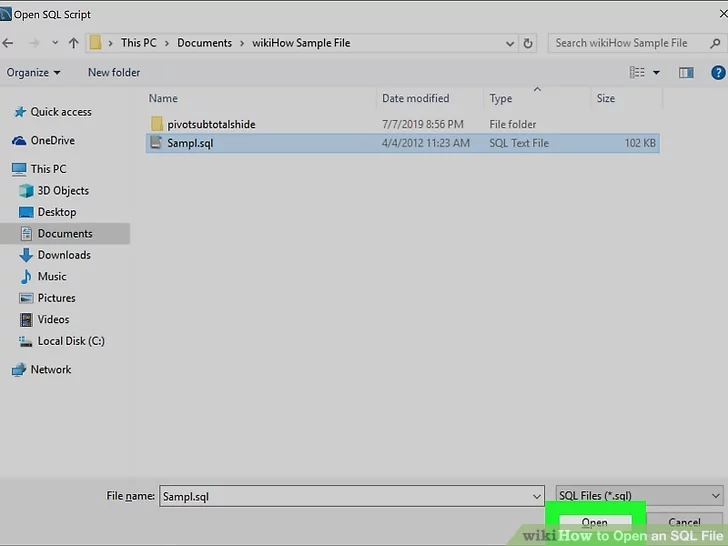Open the Organize dropdown menu
This screenshot has height=546, width=728.
point(33,72)
